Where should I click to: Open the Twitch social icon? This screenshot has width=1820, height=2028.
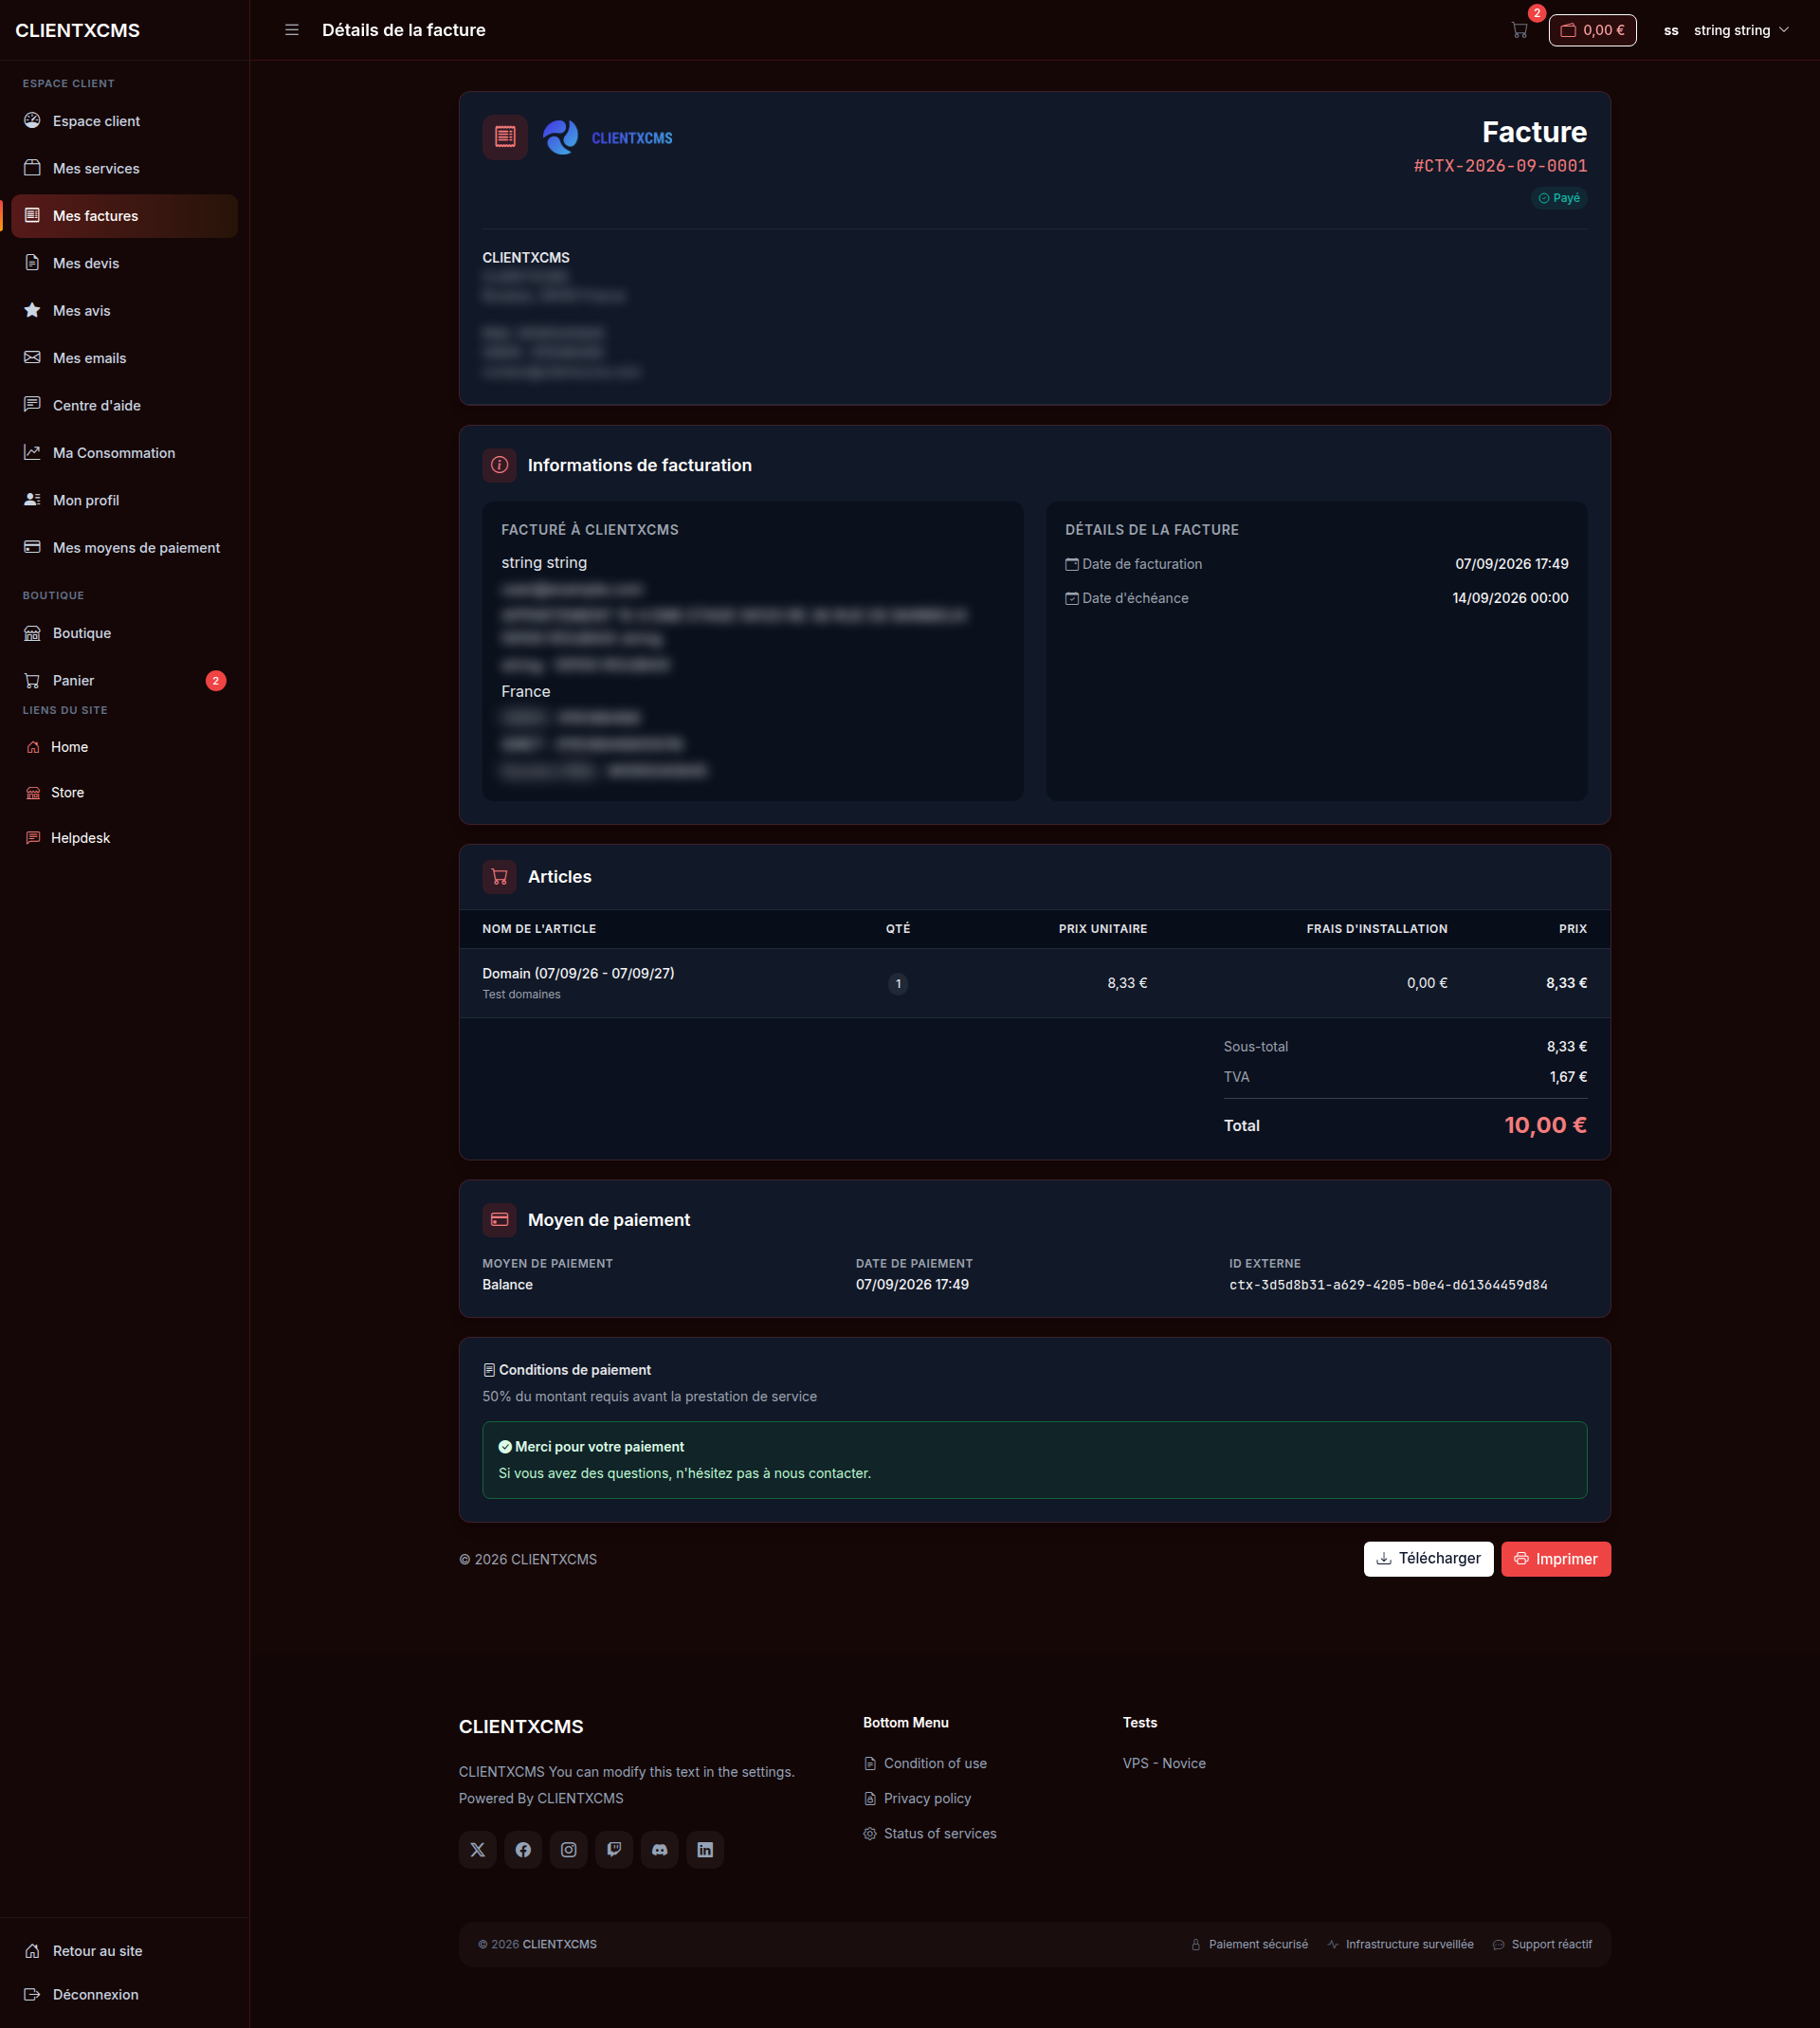click(614, 1850)
